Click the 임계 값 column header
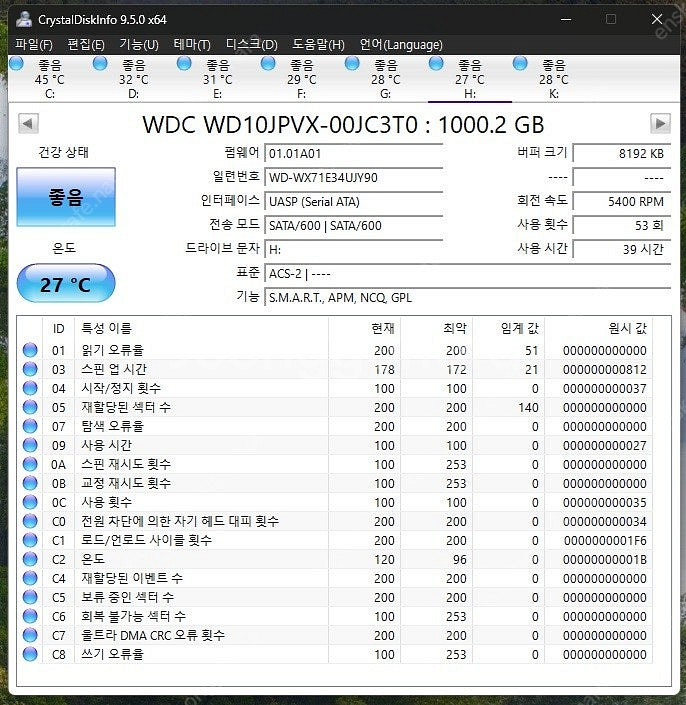 pos(508,328)
